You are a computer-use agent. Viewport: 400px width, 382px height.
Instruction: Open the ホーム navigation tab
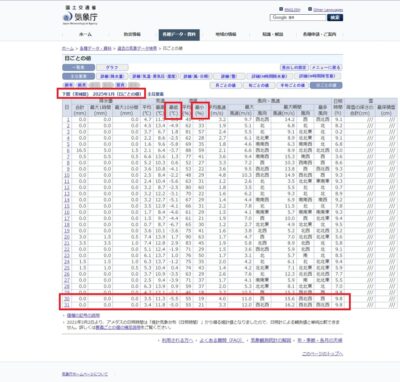tap(85, 34)
